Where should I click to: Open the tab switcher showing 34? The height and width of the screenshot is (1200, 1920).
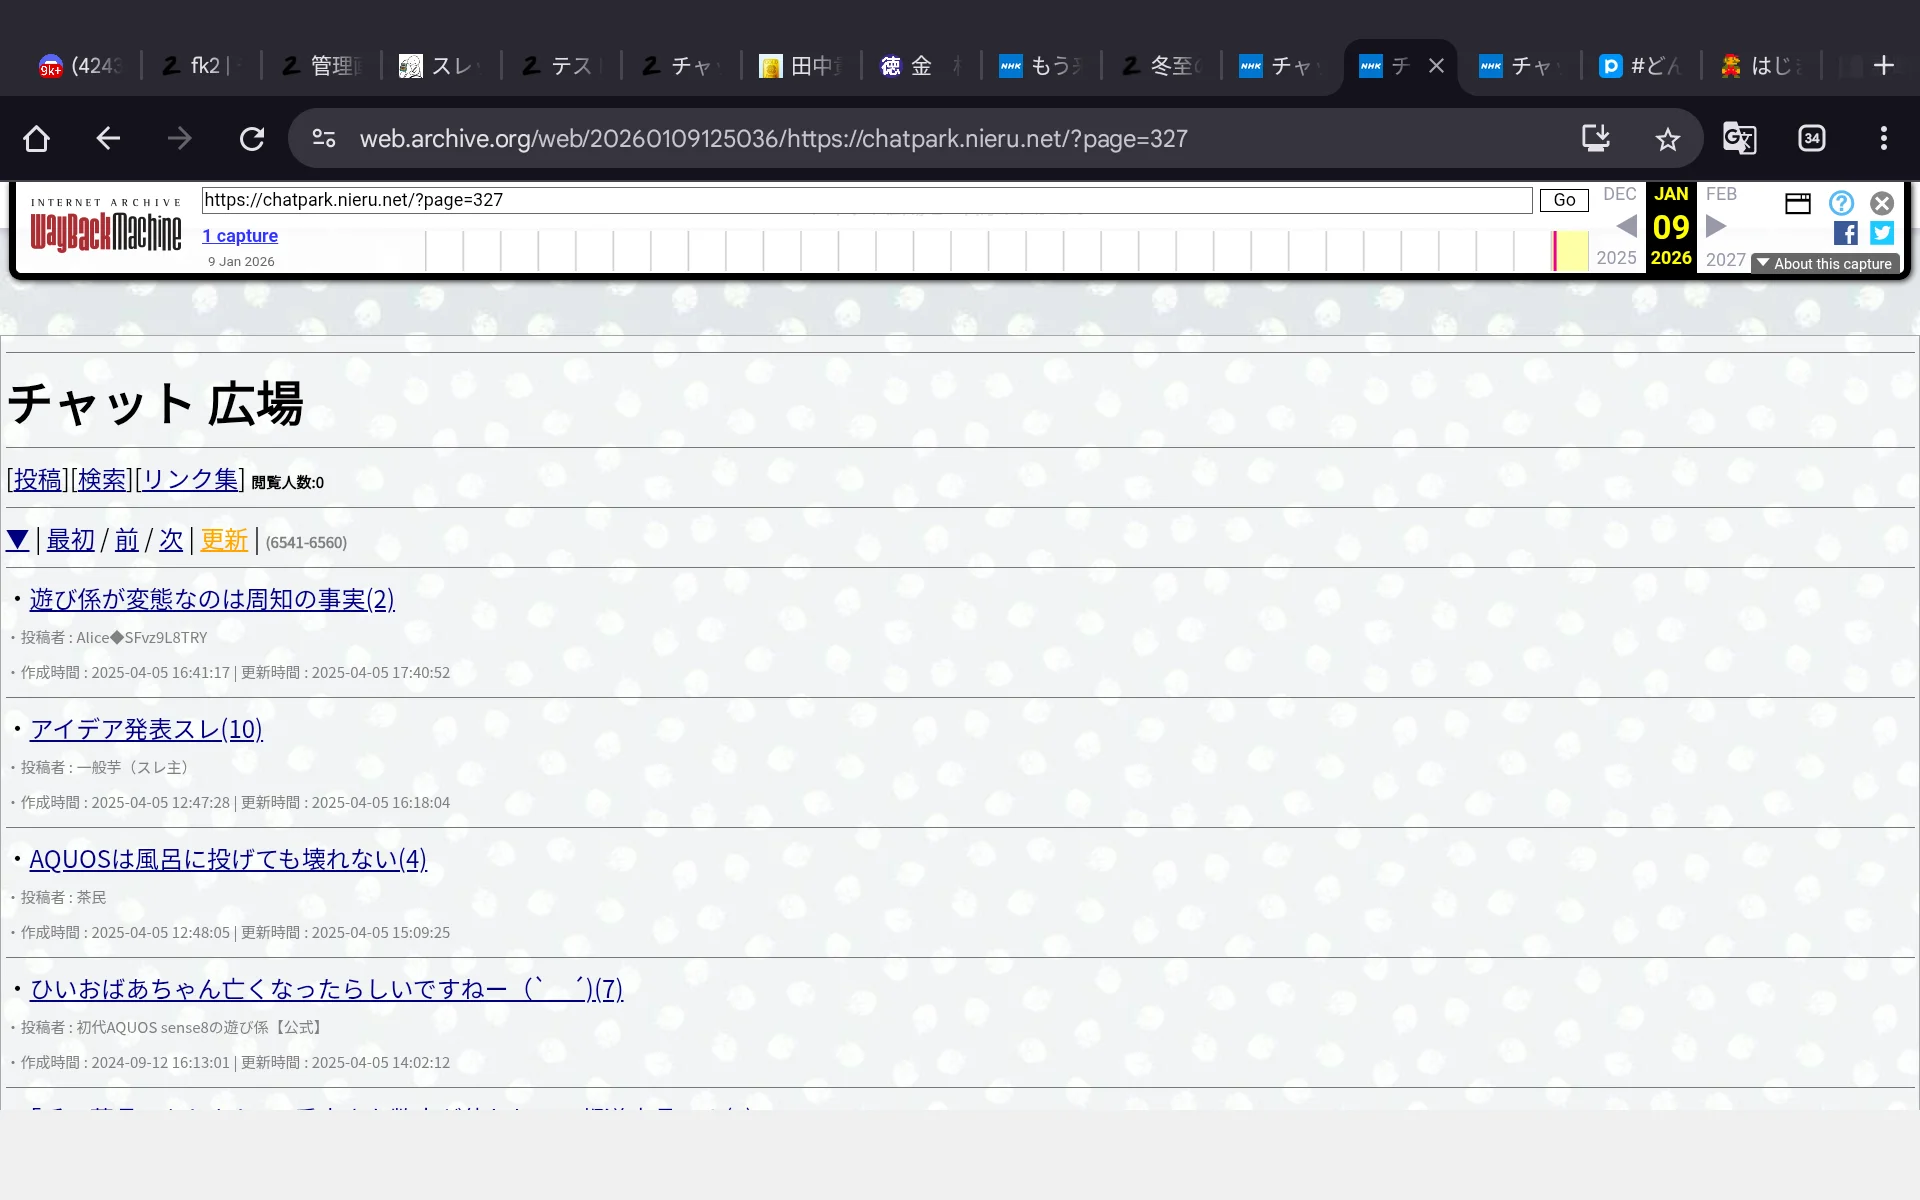tap(1811, 138)
